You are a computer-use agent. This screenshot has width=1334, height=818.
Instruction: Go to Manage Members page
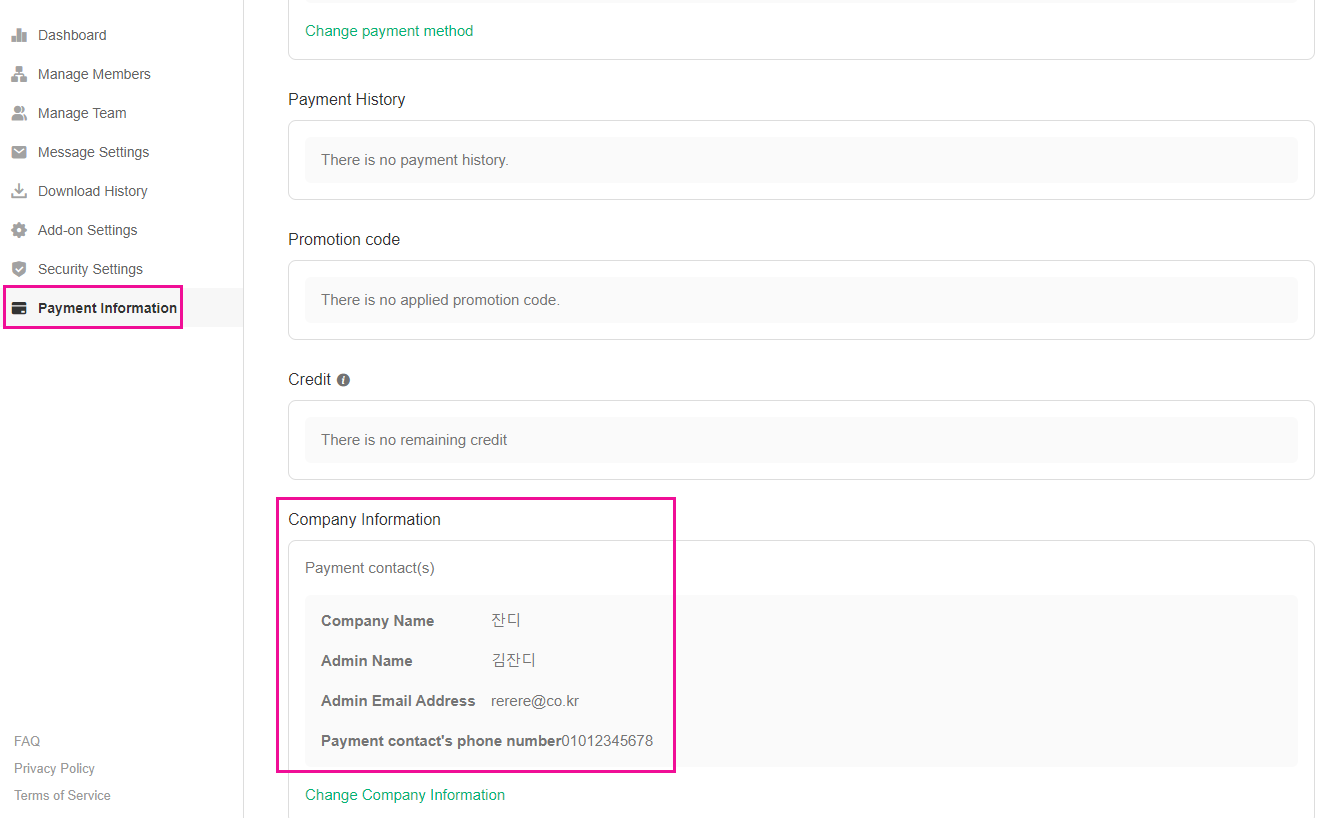(94, 74)
